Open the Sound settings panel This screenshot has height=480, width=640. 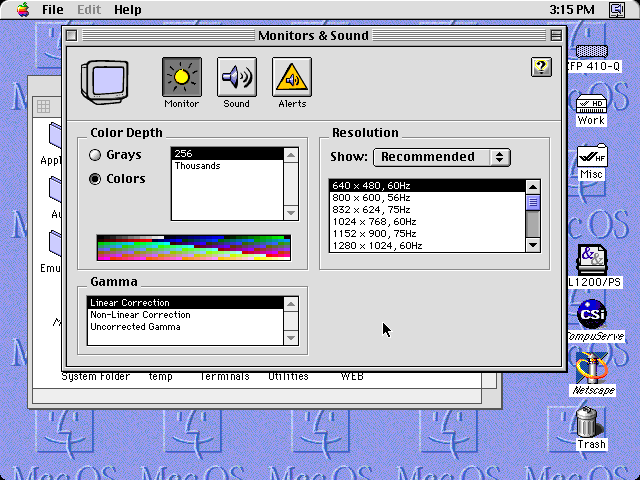tap(236, 77)
